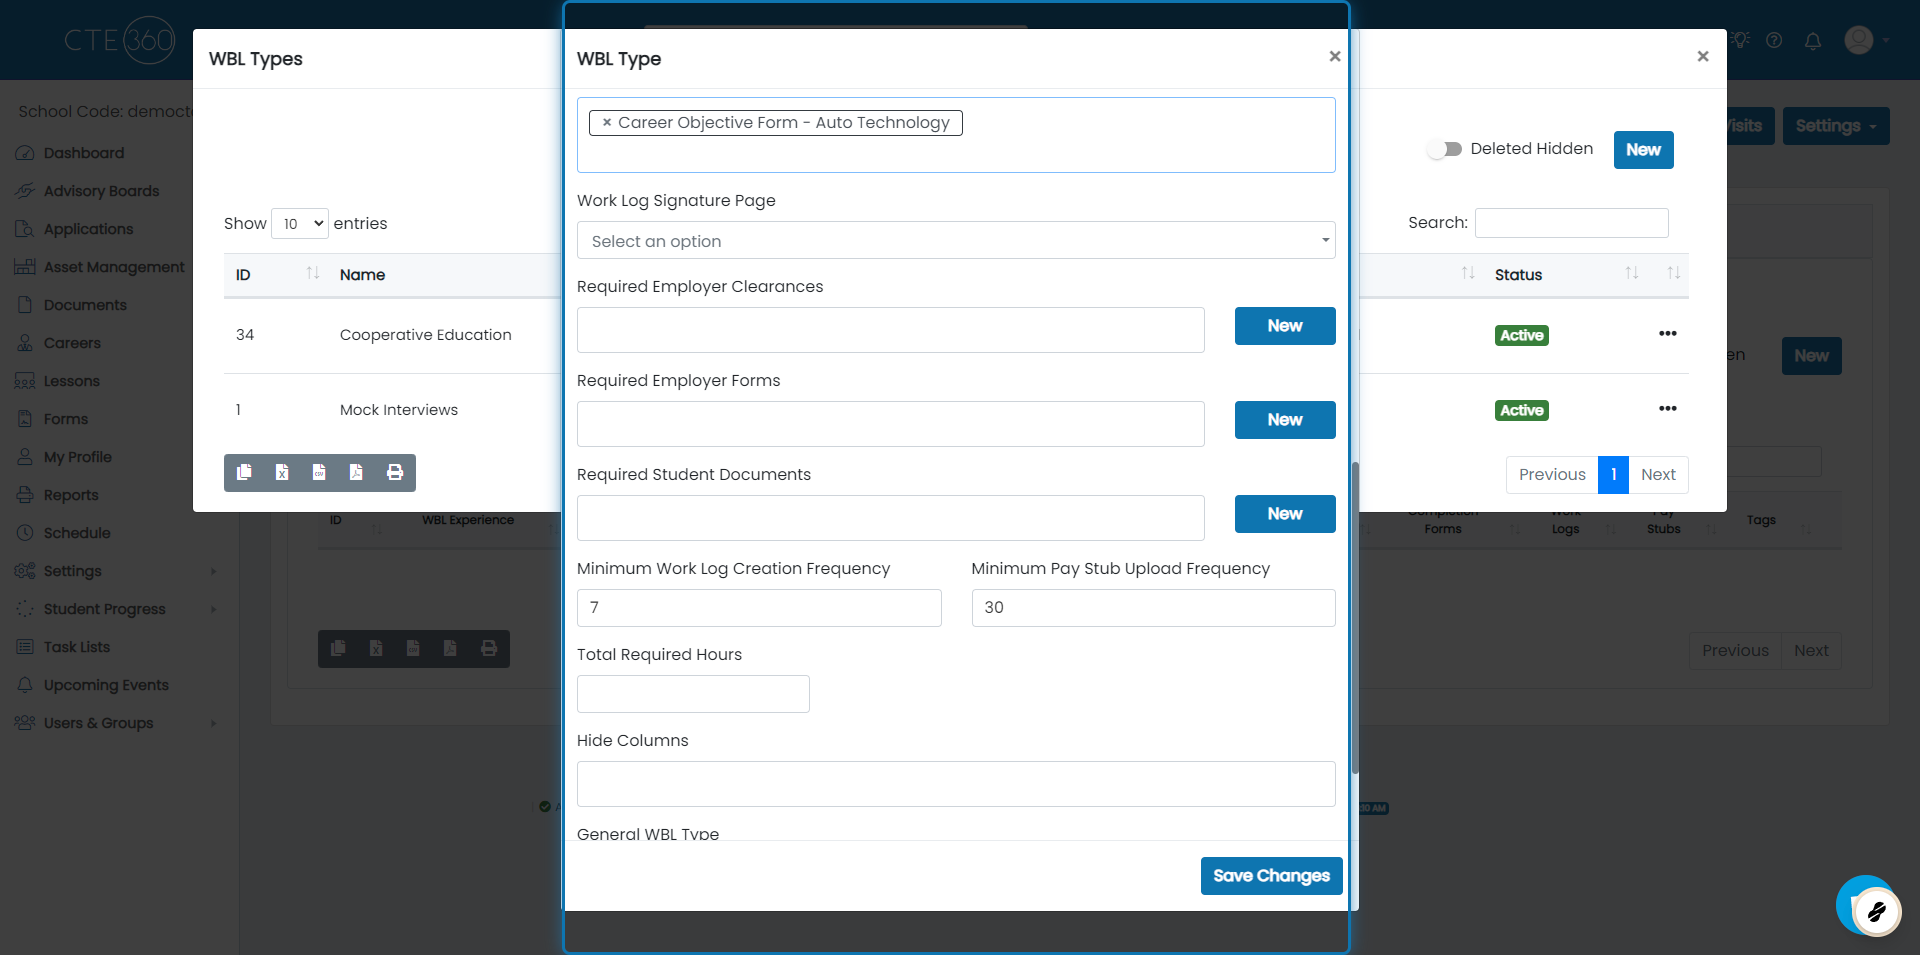This screenshot has width=1920, height=955.
Task: Sort WBL Types table by Status
Action: pyautogui.click(x=1565, y=275)
